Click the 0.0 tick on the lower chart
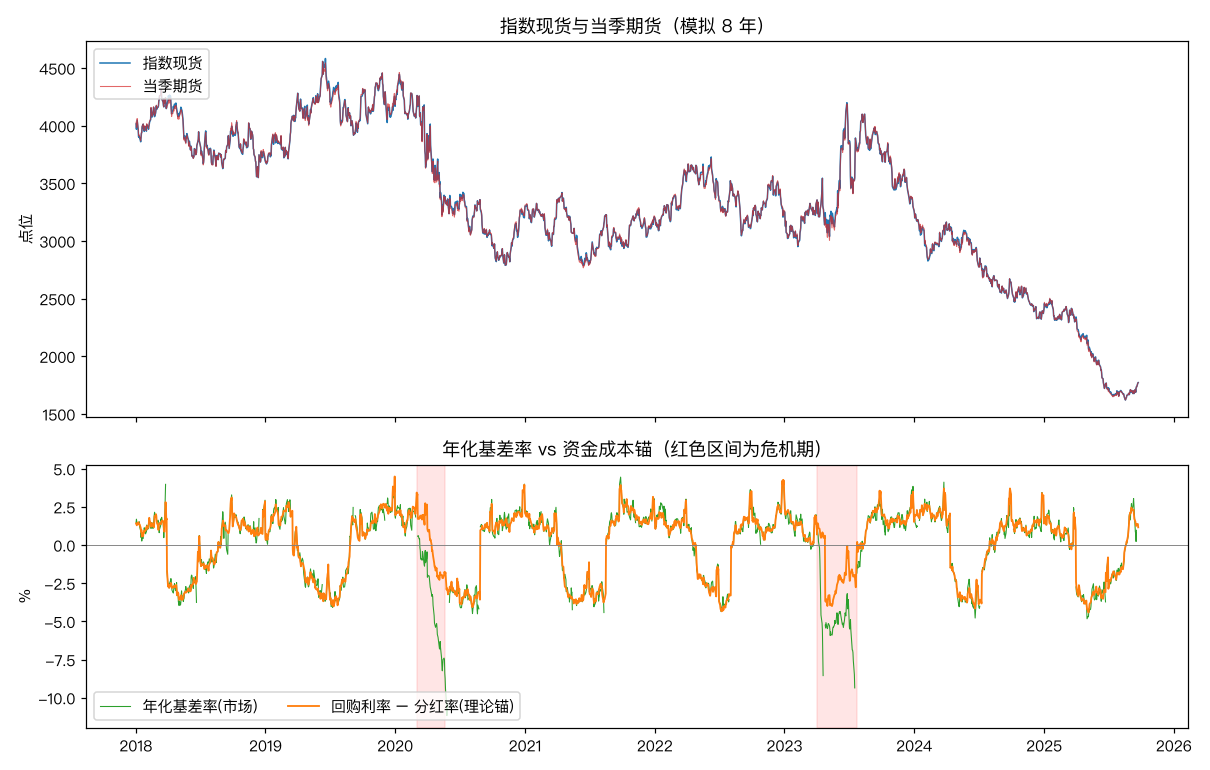This screenshot has width=1210, height=770. pyautogui.click(x=65, y=545)
